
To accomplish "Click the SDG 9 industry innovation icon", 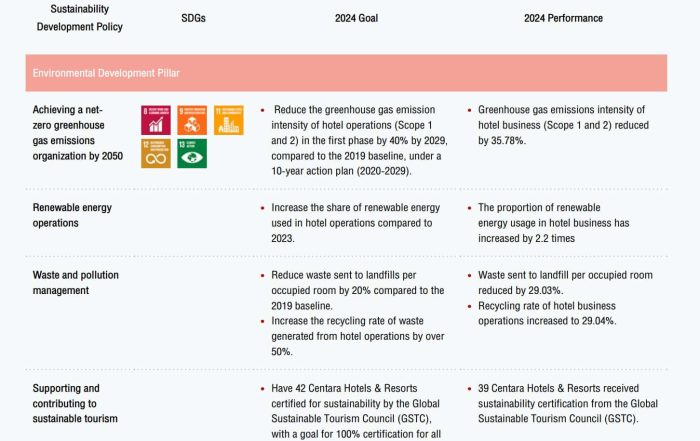I will (192, 120).
